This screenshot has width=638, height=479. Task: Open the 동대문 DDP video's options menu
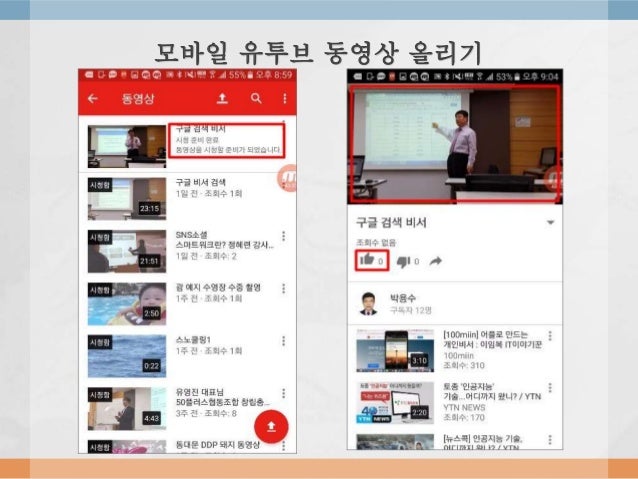tap(284, 446)
